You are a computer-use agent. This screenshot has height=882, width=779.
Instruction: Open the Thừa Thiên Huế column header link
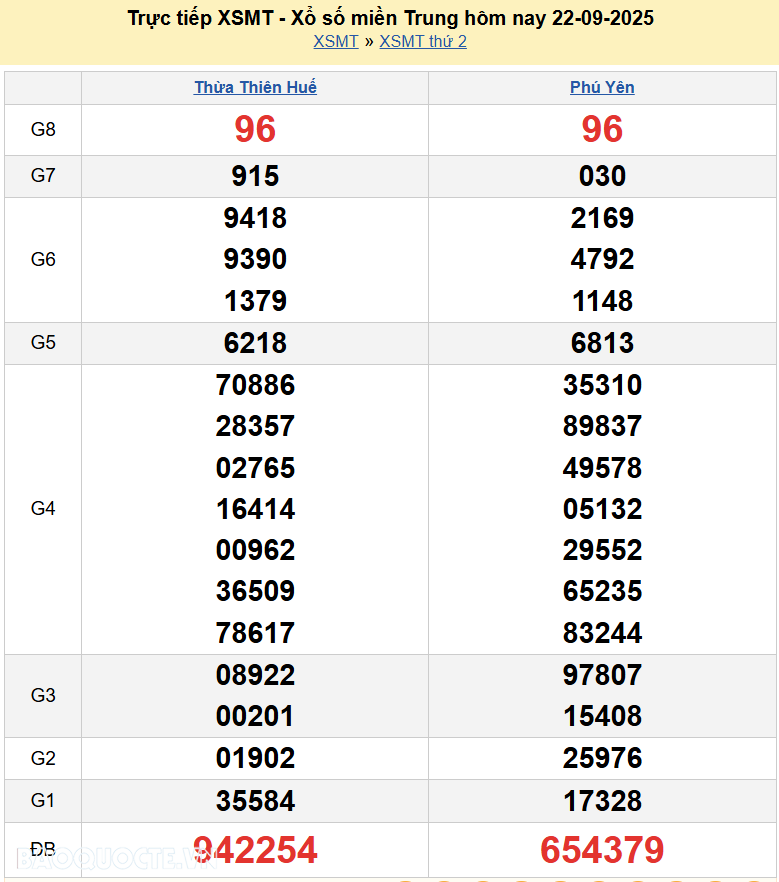coord(255,88)
